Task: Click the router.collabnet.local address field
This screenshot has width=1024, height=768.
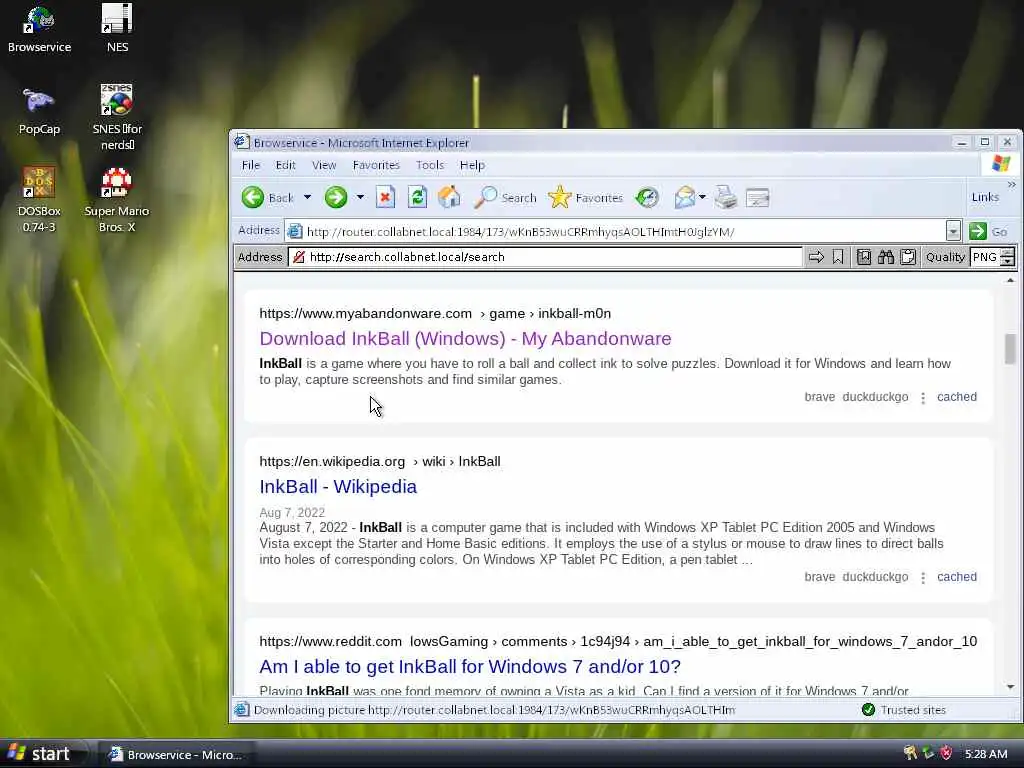Action: click(616, 231)
